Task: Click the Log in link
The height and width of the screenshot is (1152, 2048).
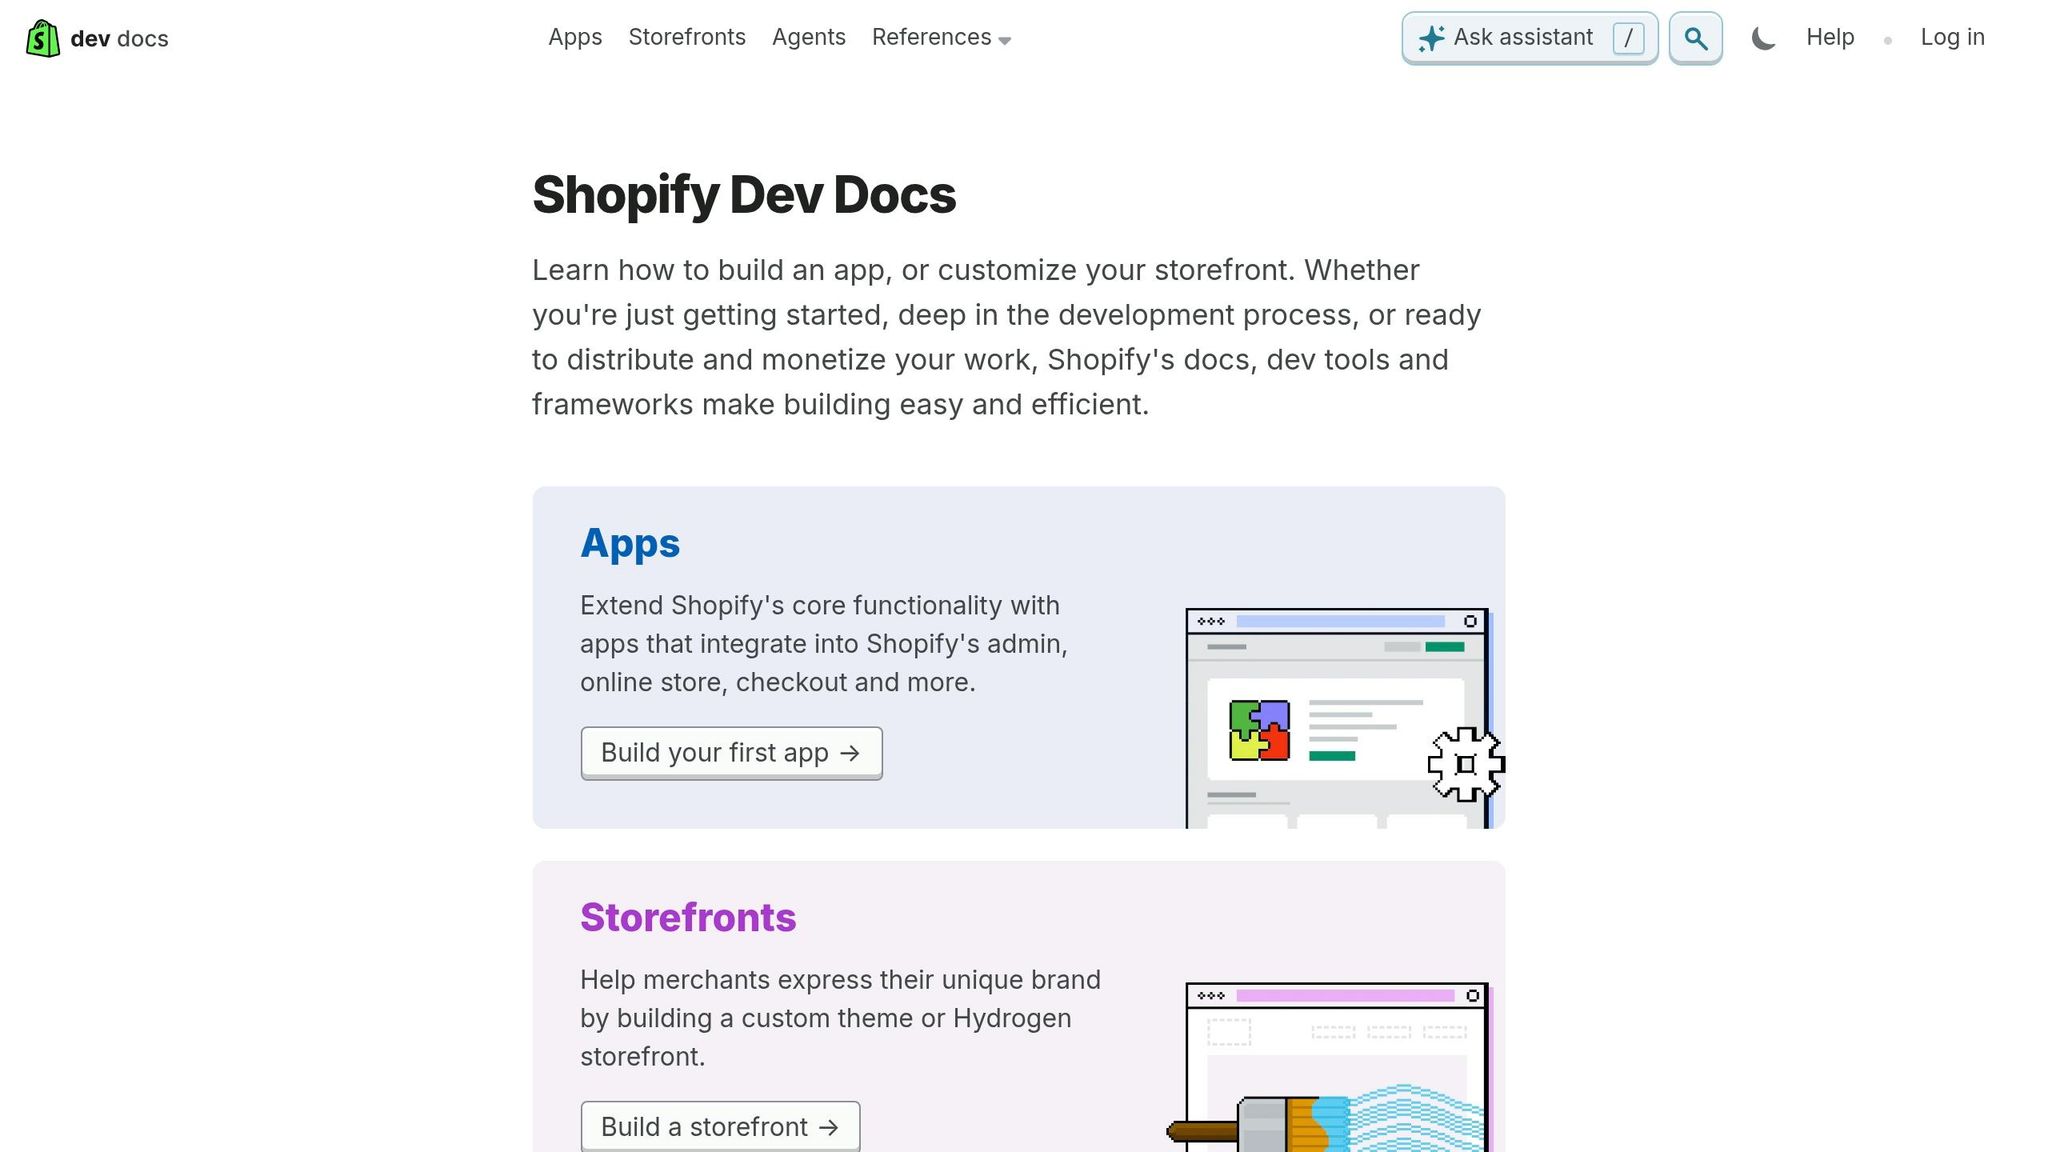Action: point(1952,37)
